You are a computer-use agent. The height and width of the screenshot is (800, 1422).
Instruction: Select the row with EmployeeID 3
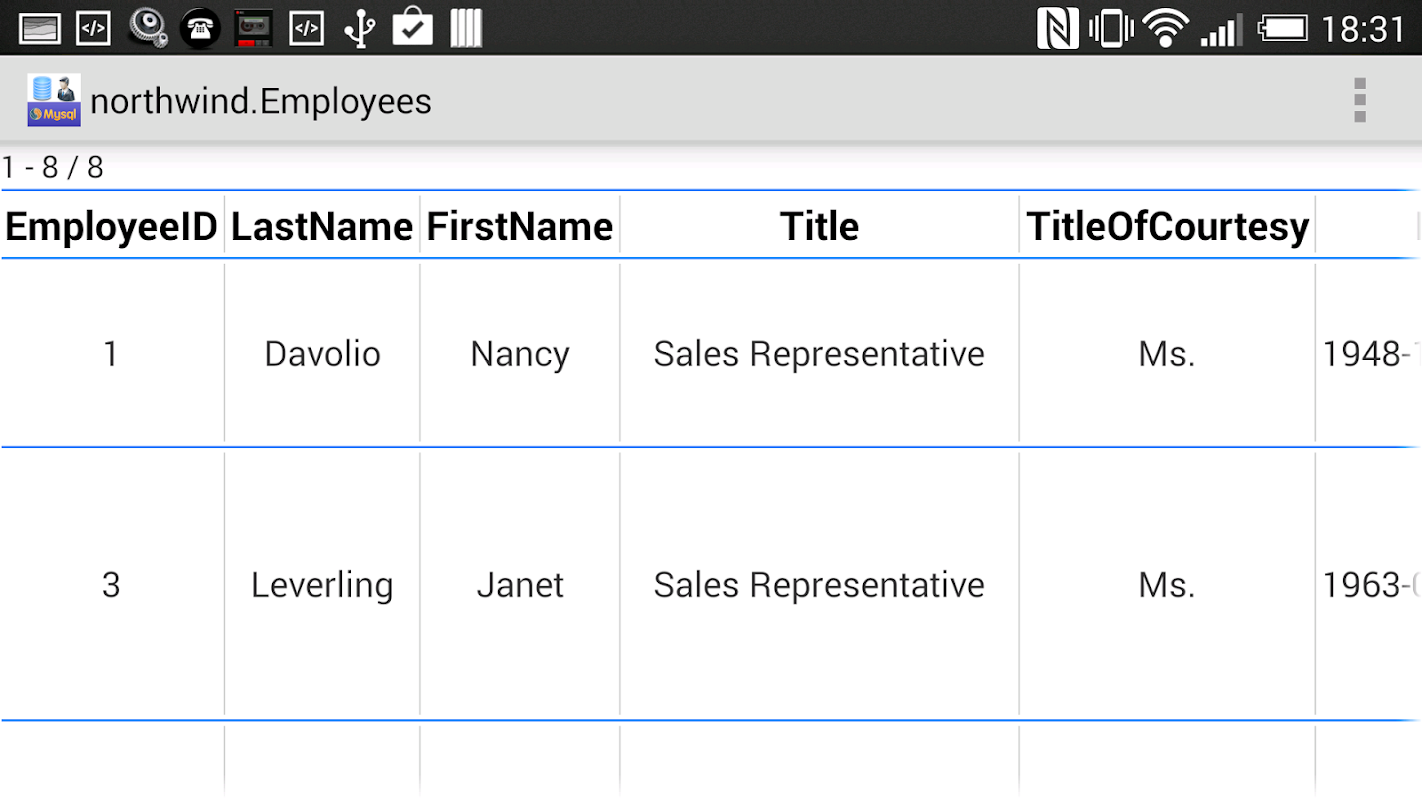pyautogui.click(x=111, y=585)
